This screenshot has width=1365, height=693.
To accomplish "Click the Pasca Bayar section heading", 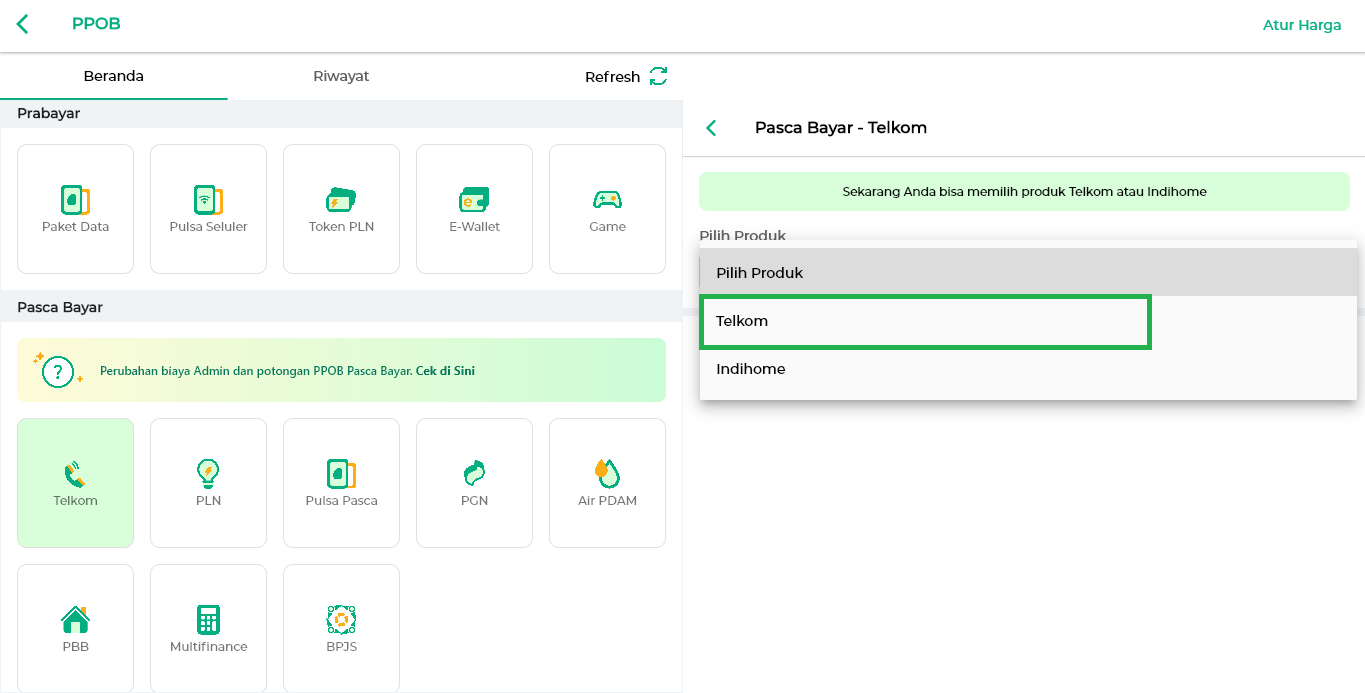I will [x=60, y=307].
